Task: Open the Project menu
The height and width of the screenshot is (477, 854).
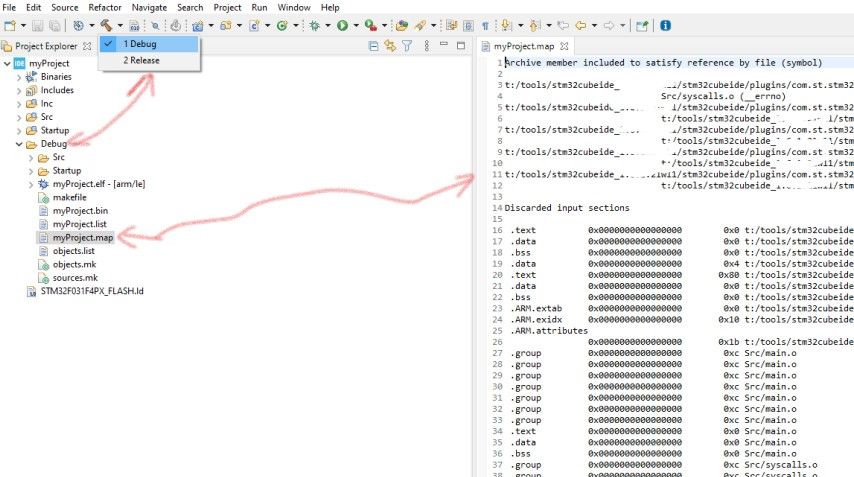Action: (x=227, y=8)
